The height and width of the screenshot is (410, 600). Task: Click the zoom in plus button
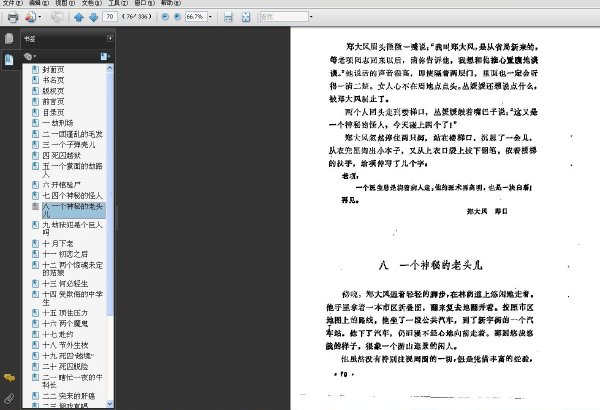177,16
